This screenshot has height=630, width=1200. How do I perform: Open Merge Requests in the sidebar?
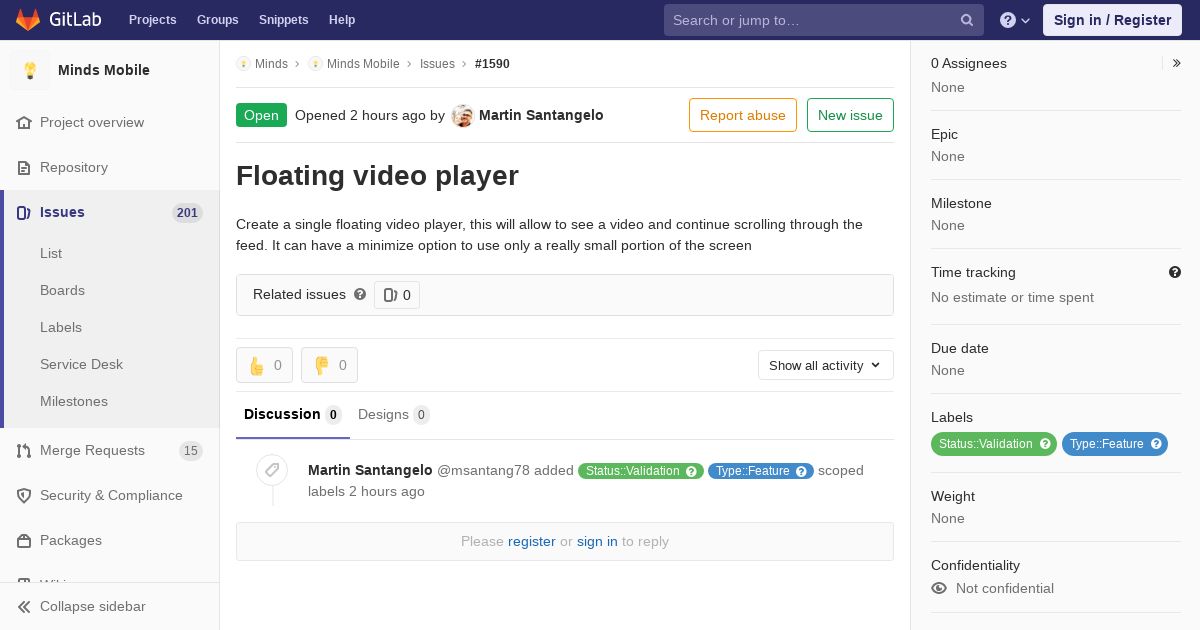[x=92, y=450]
